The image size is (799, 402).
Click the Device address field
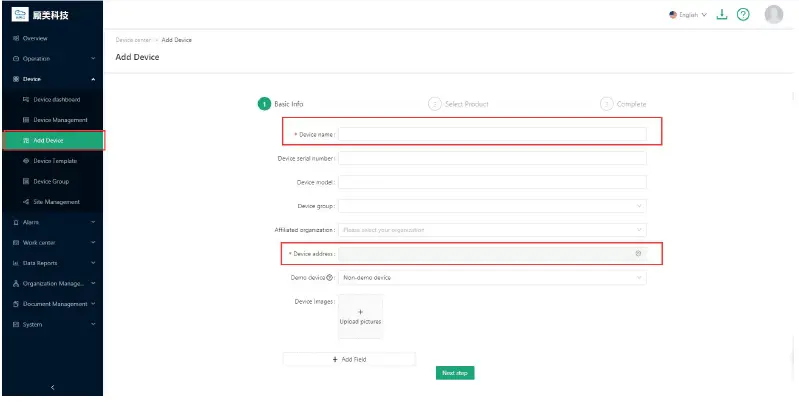pyautogui.click(x=492, y=254)
